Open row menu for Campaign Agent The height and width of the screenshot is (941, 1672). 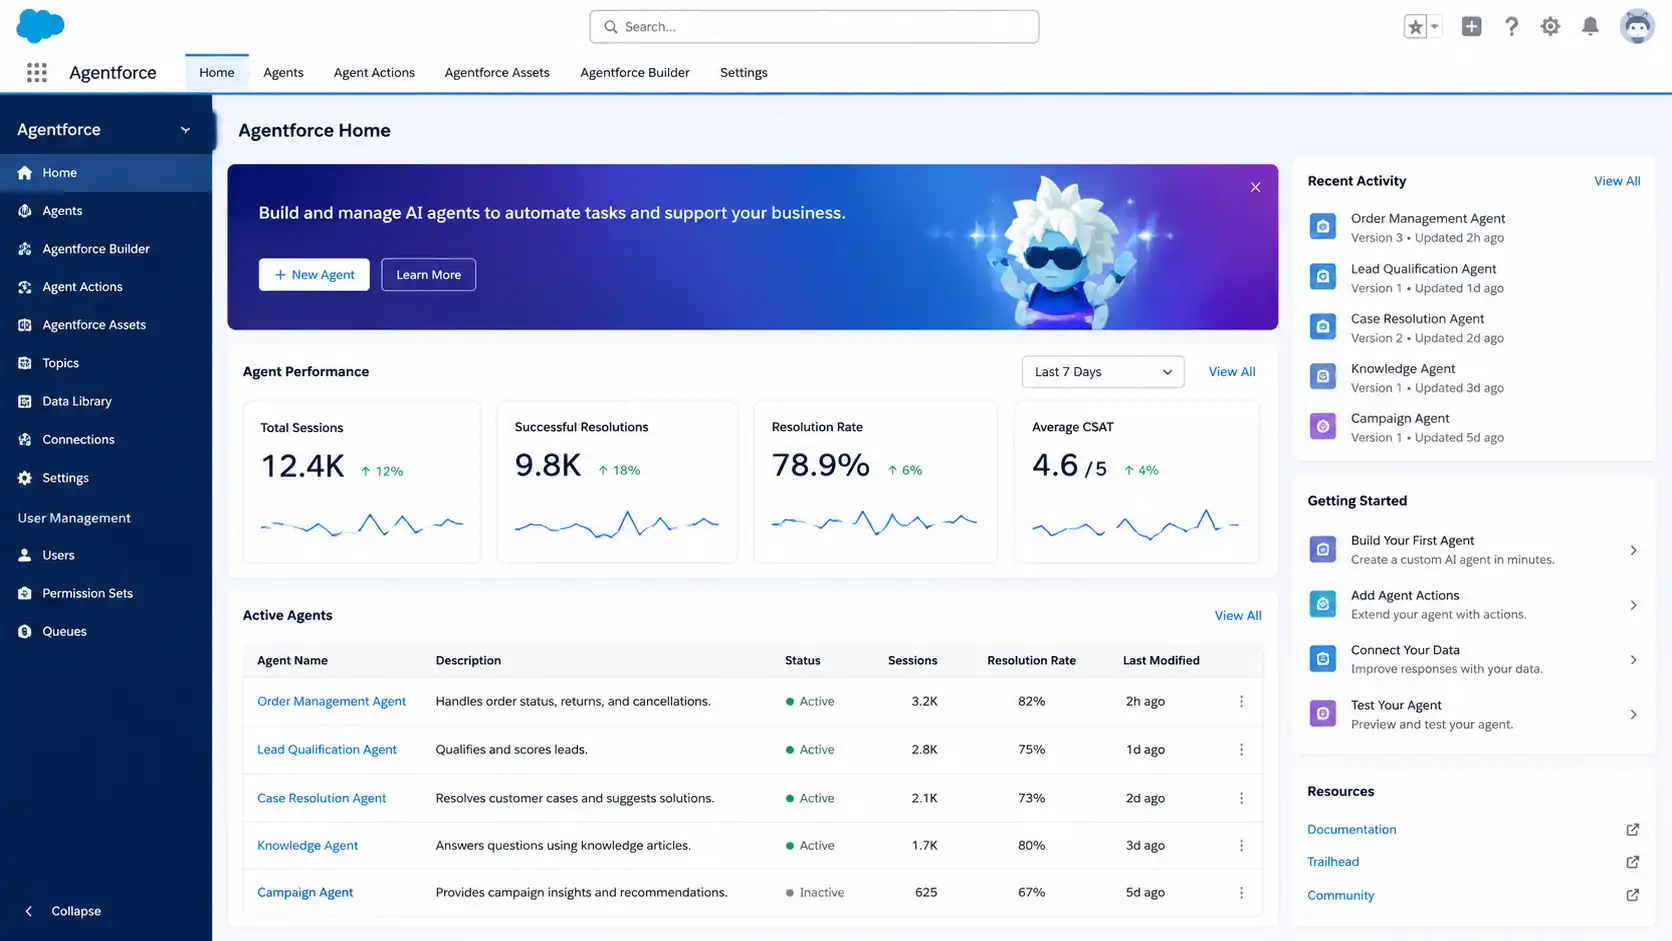tap(1241, 893)
